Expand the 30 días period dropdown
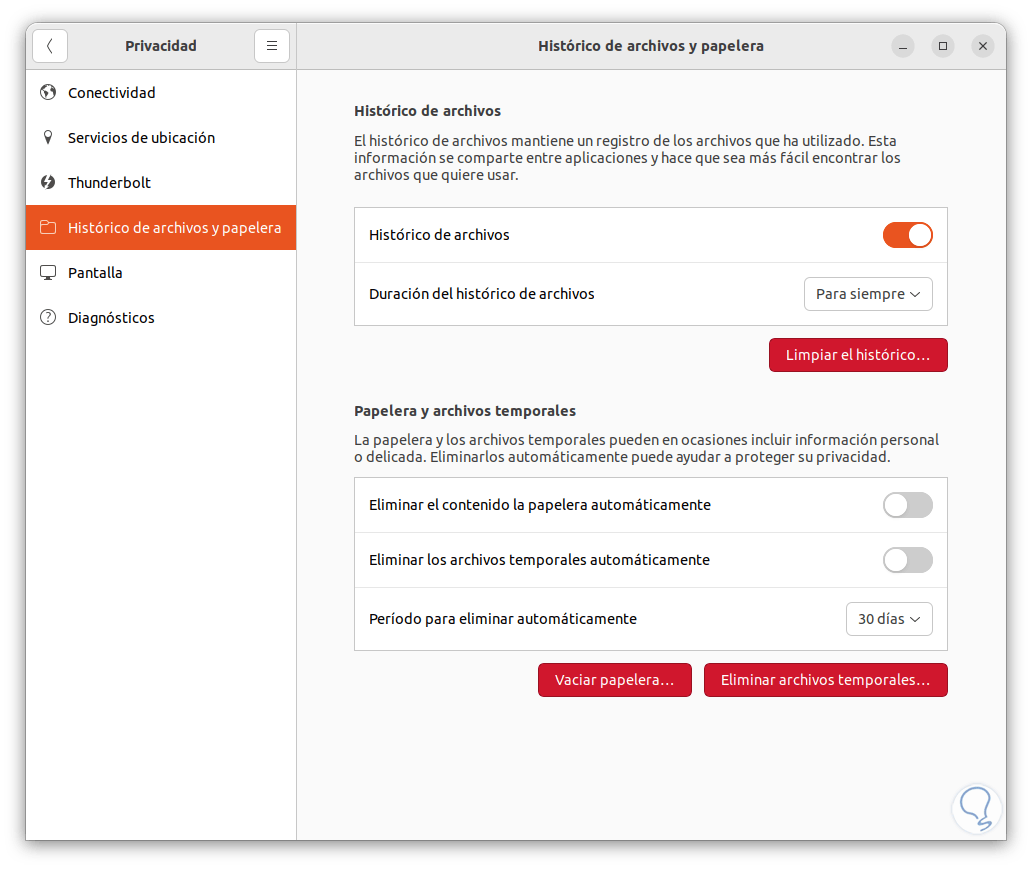This screenshot has width=1032, height=869. pyautogui.click(x=889, y=619)
